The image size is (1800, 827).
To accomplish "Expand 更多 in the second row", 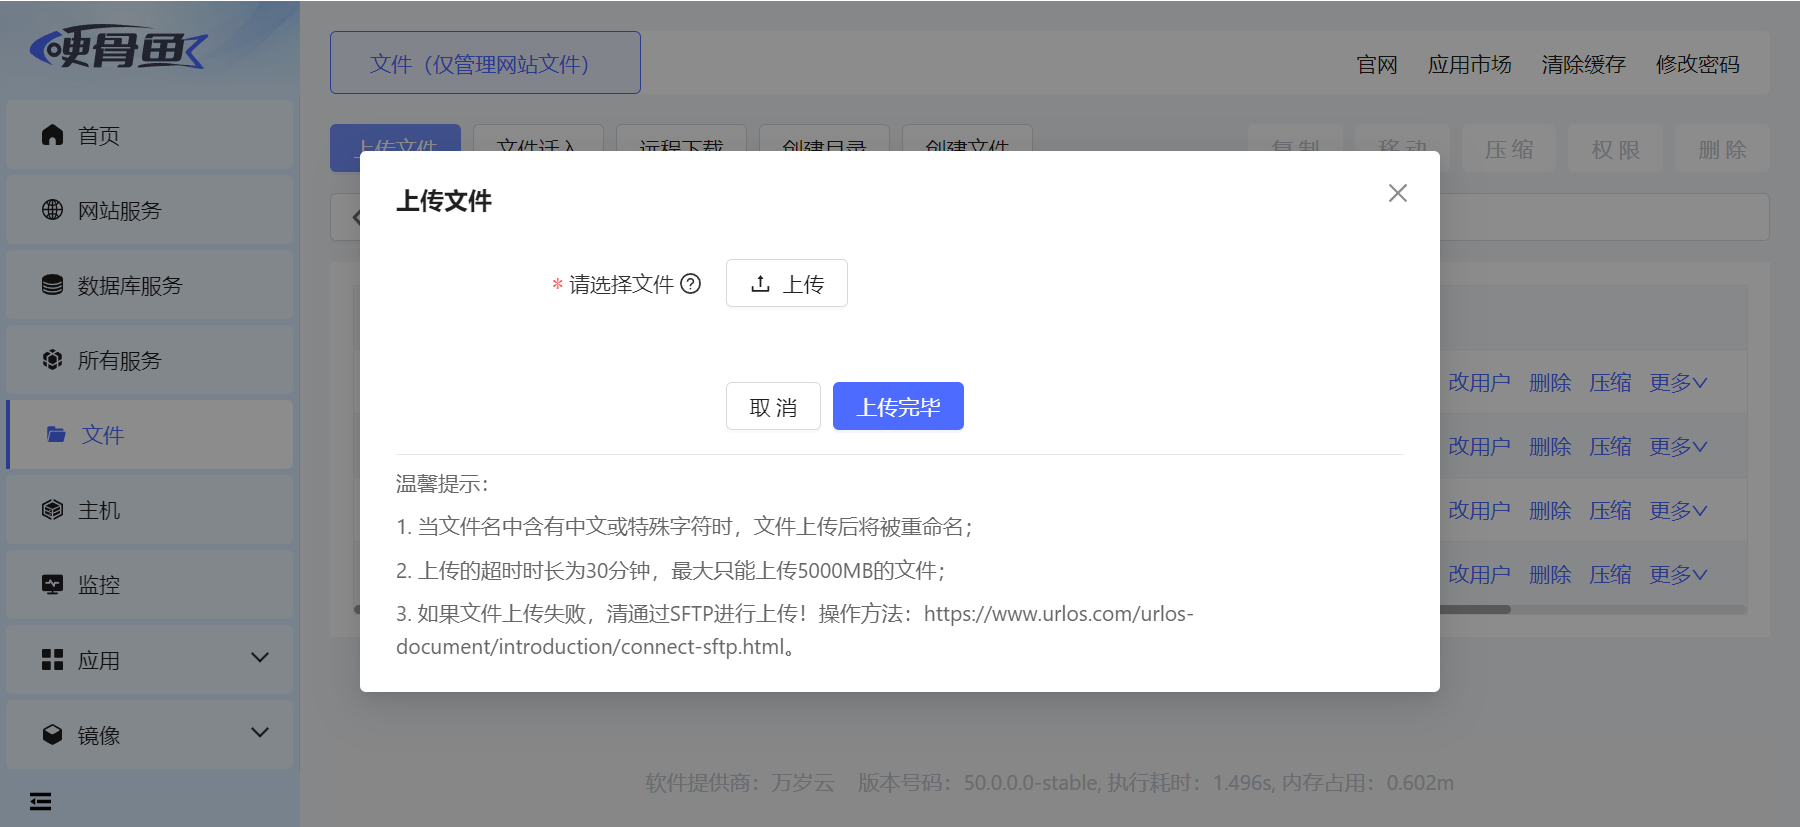I will pyautogui.click(x=1679, y=446).
